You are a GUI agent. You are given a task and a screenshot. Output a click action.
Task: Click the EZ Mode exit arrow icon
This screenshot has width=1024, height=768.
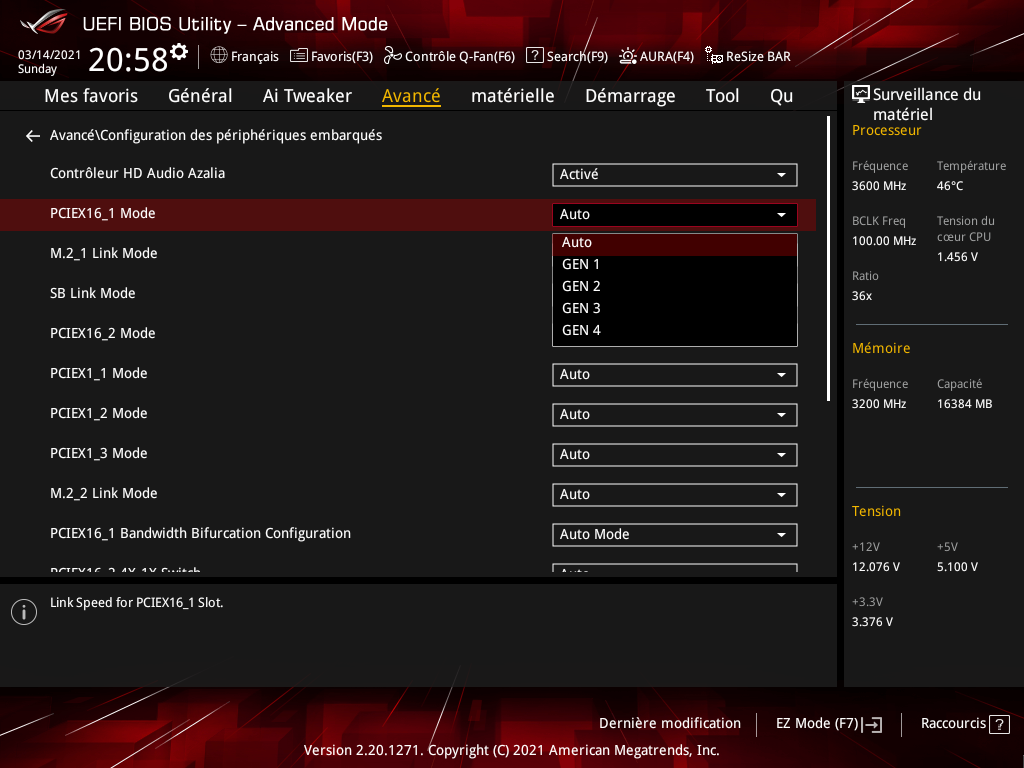[872, 724]
